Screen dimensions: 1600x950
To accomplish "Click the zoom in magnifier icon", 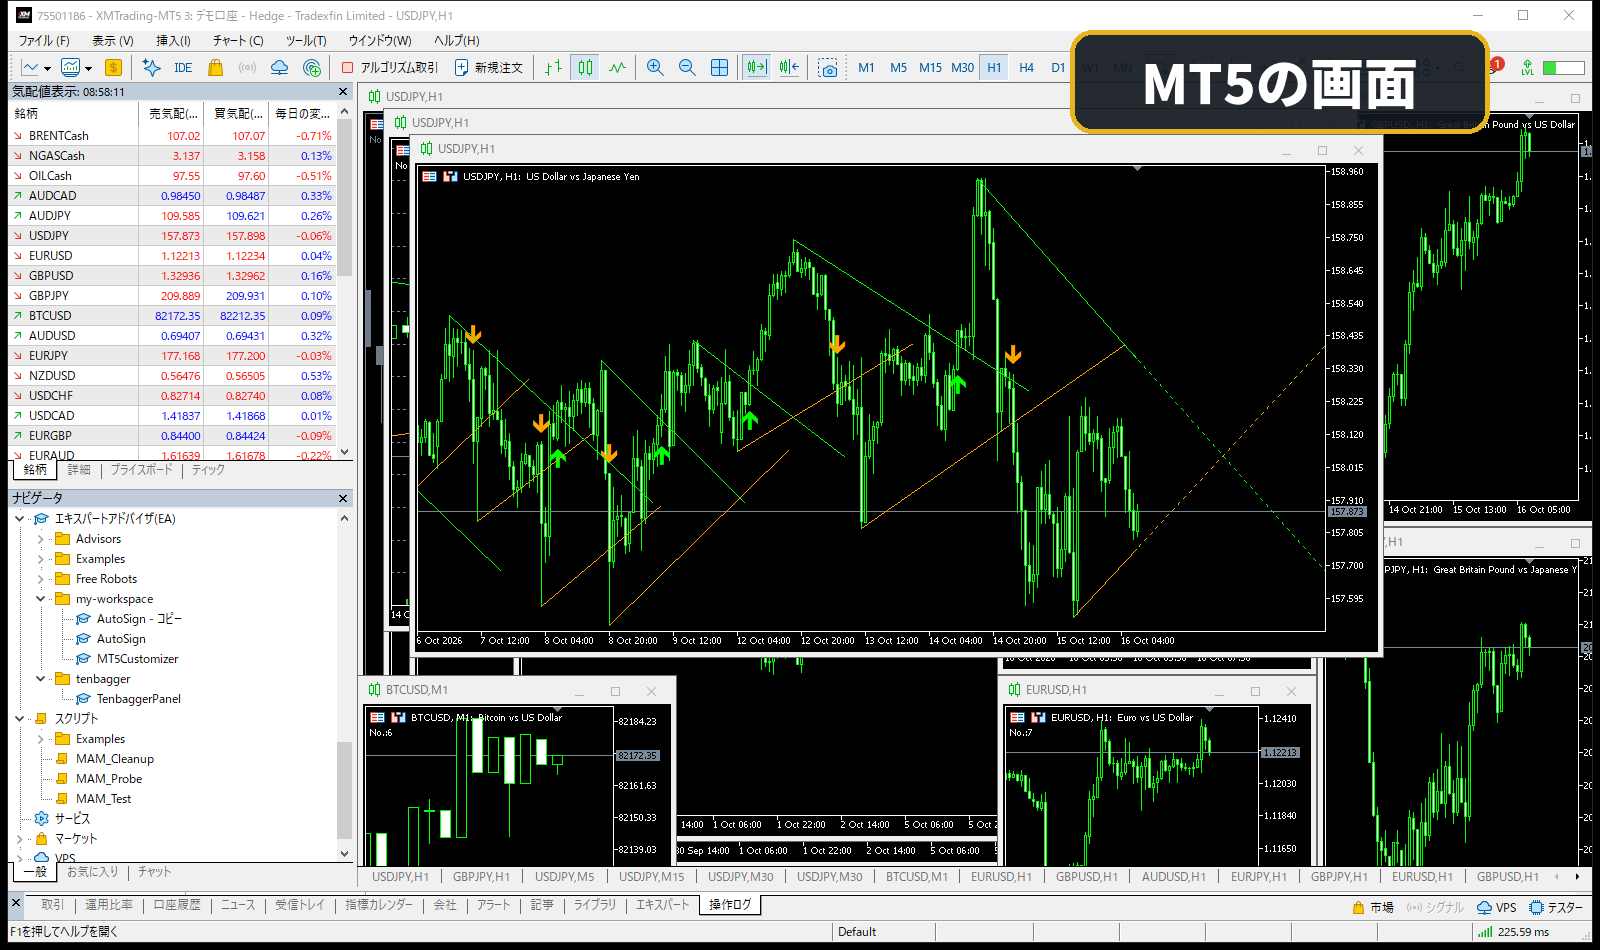I will 655,67.
